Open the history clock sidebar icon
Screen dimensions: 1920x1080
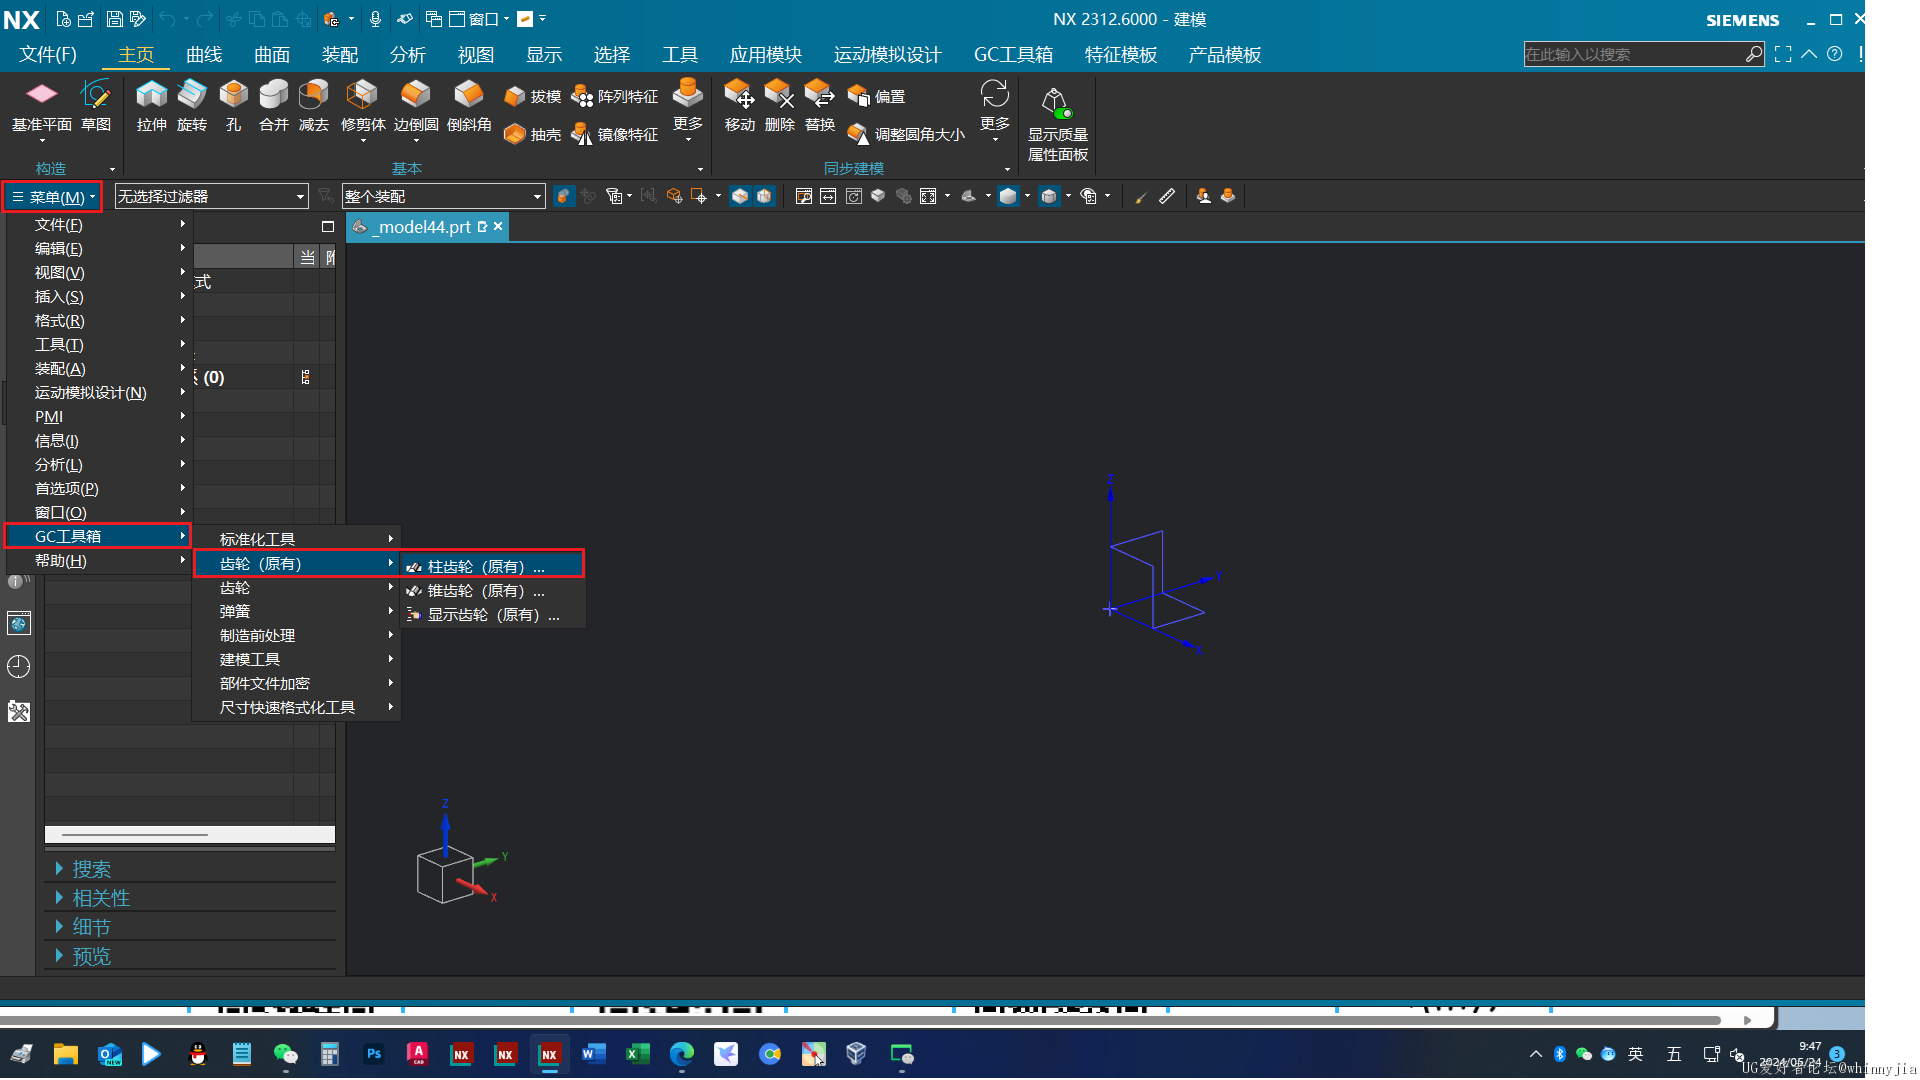(x=19, y=667)
